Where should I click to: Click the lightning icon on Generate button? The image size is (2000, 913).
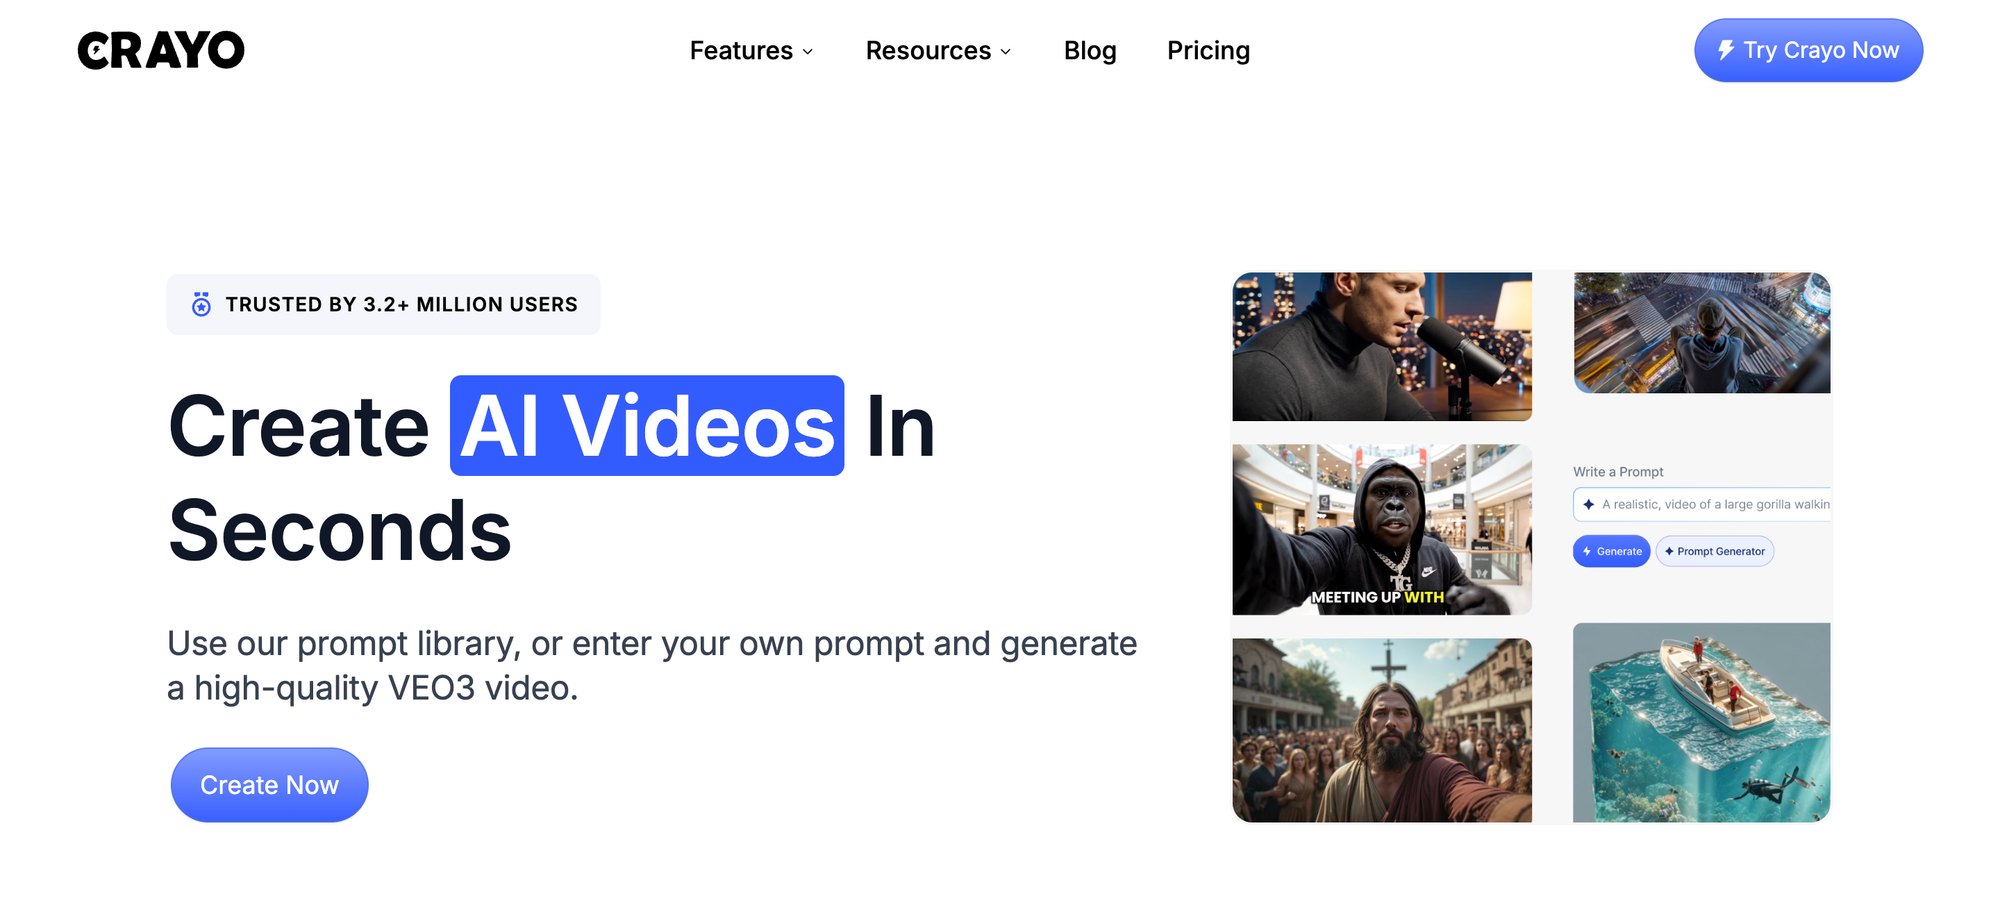pos(1587,551)
